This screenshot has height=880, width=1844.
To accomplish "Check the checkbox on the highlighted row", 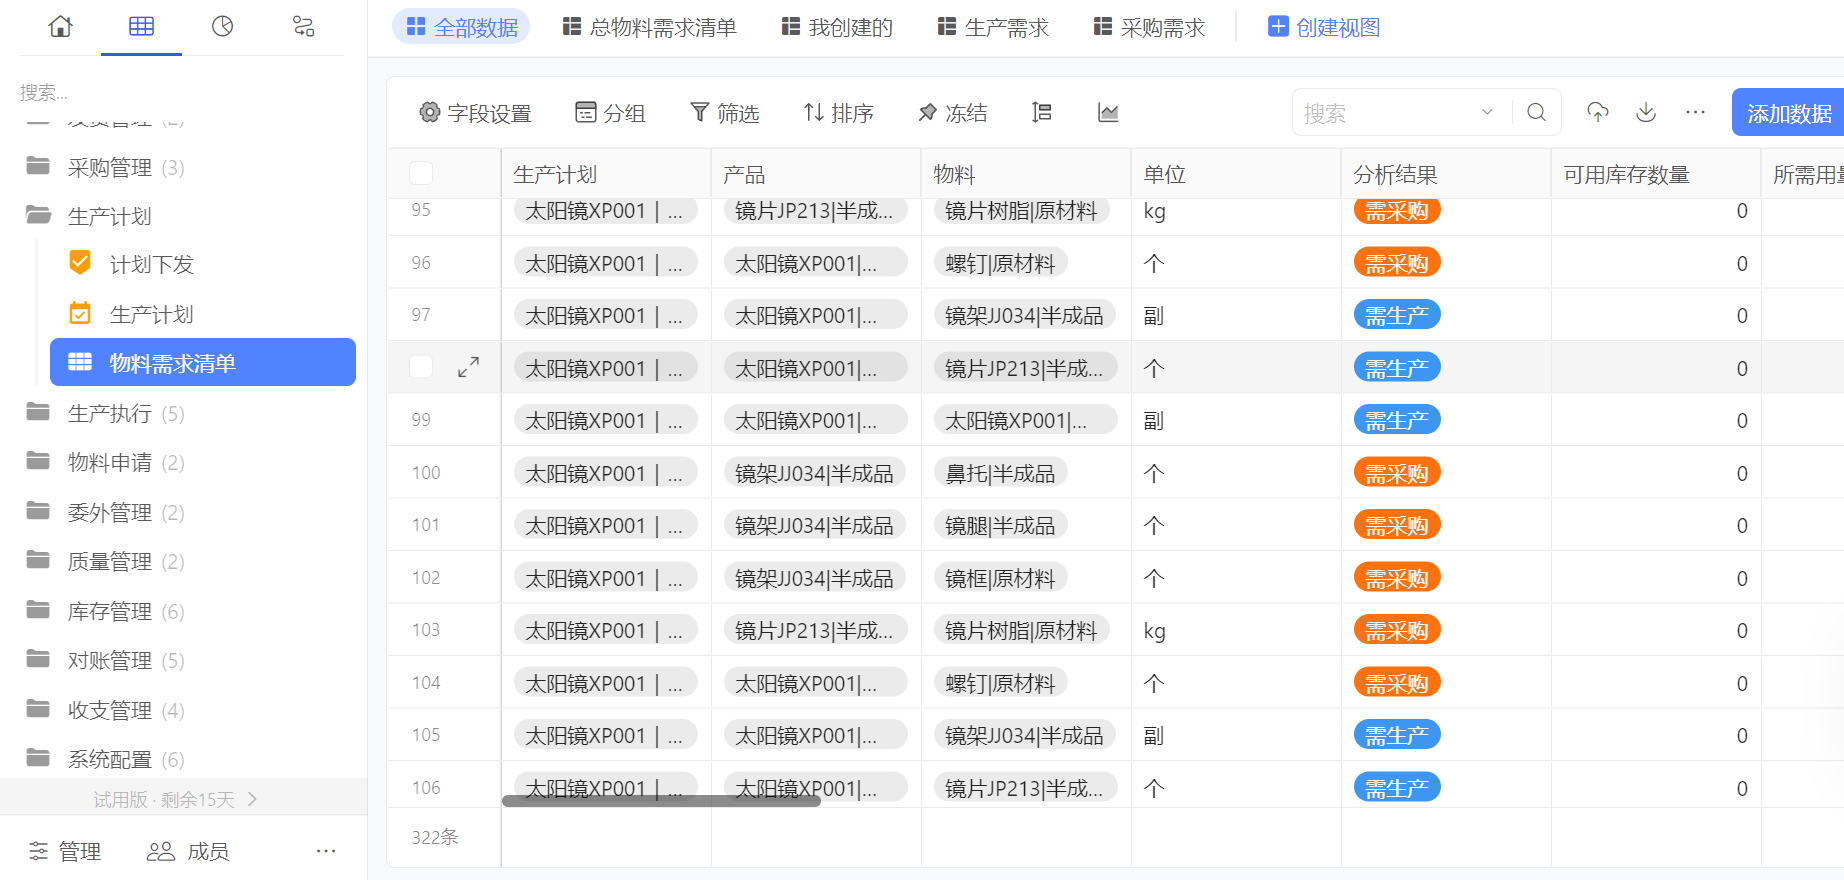I will coord(421,368).
